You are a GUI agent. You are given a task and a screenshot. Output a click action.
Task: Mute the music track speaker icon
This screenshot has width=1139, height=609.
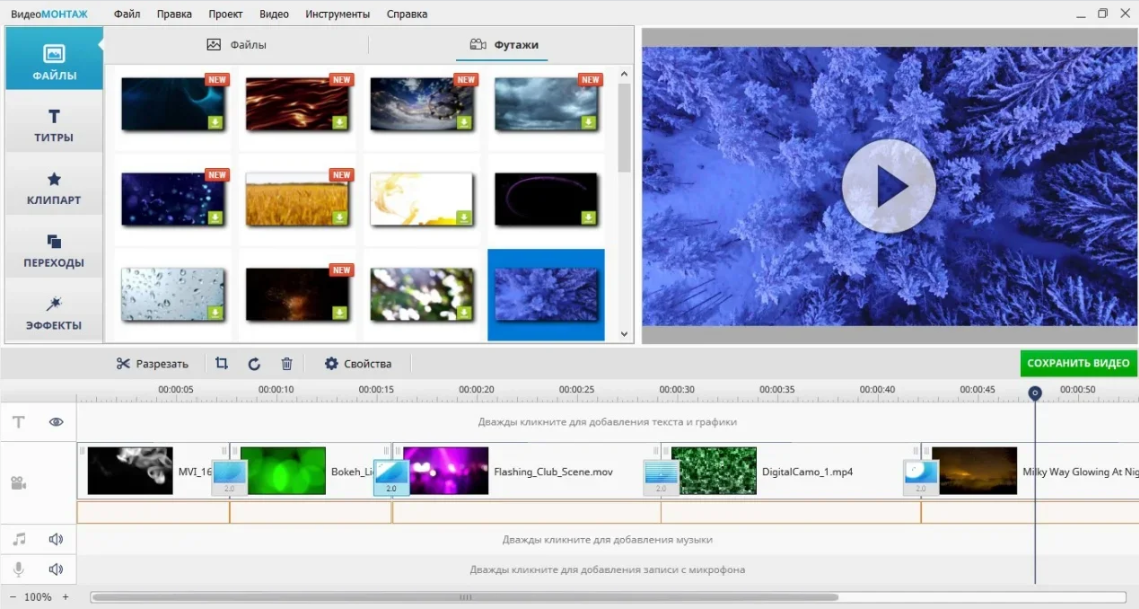56,539
